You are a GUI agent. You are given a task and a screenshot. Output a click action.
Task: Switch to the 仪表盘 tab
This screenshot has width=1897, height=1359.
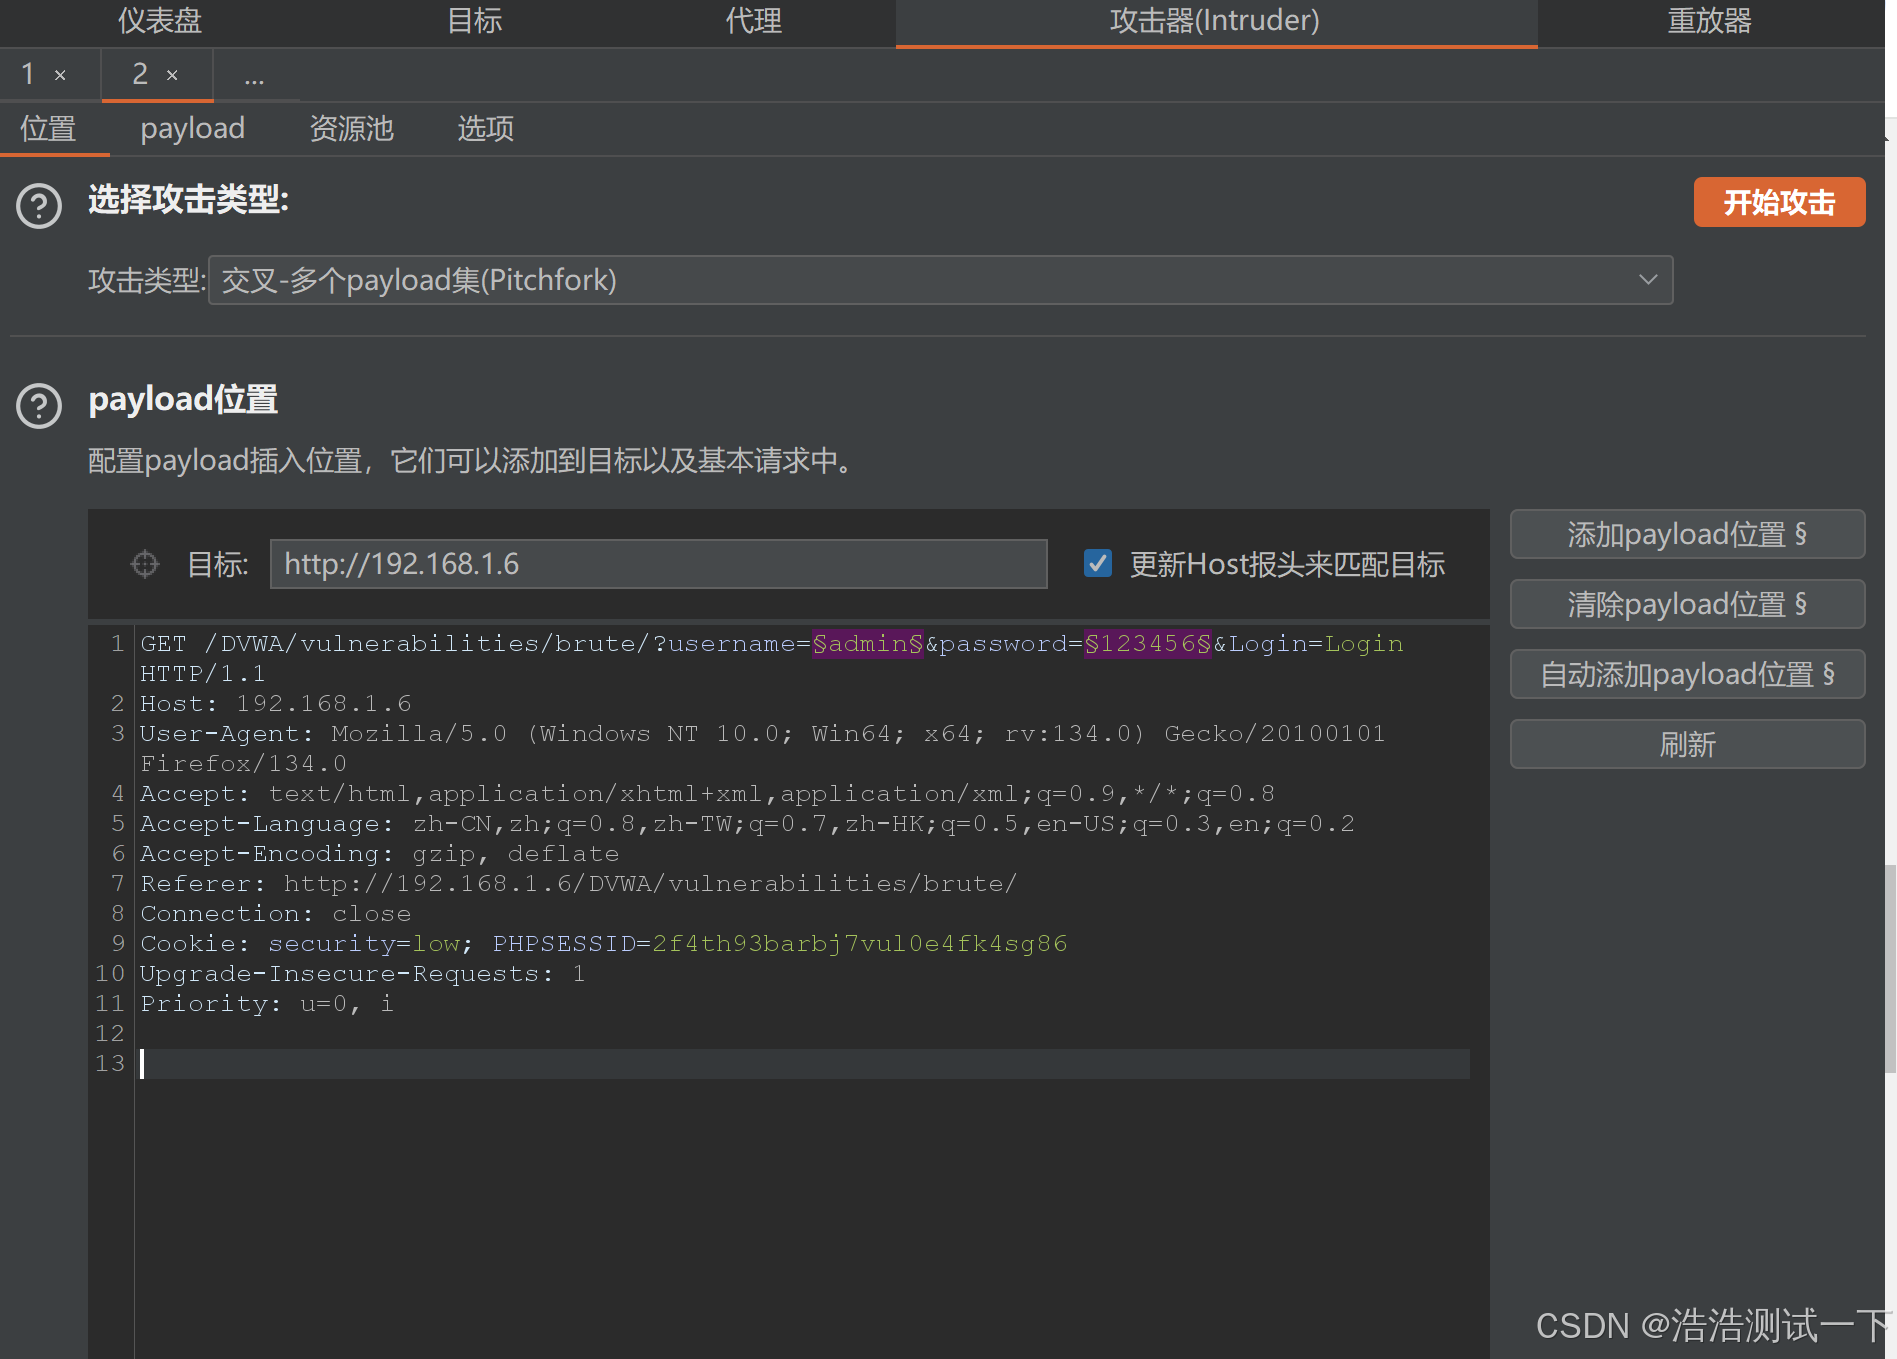tap(160, 21)
